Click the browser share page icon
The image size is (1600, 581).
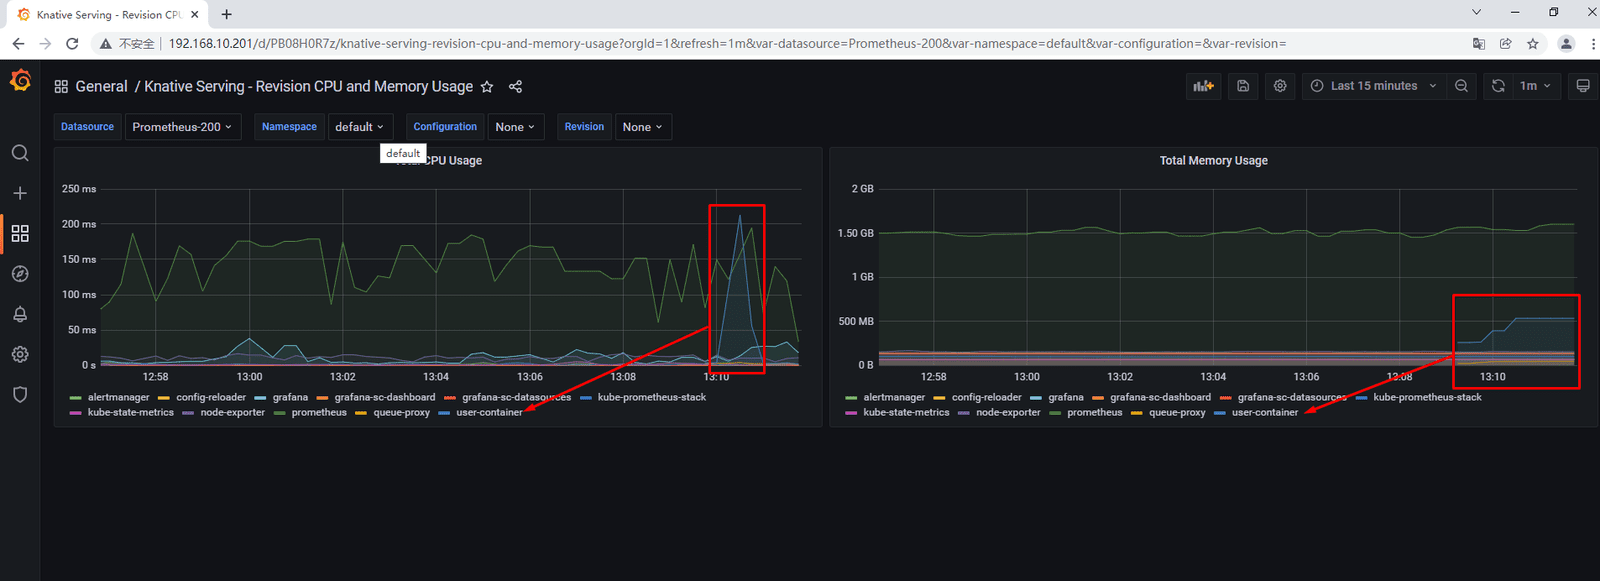click(1506, 44)
